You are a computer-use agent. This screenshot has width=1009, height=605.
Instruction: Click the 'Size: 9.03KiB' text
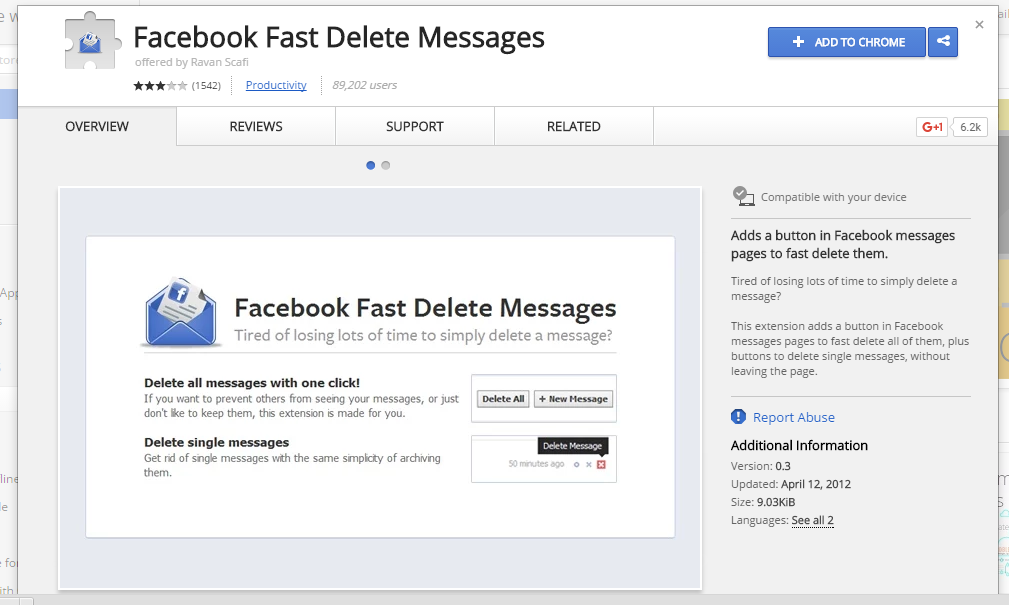click(763, 502)
